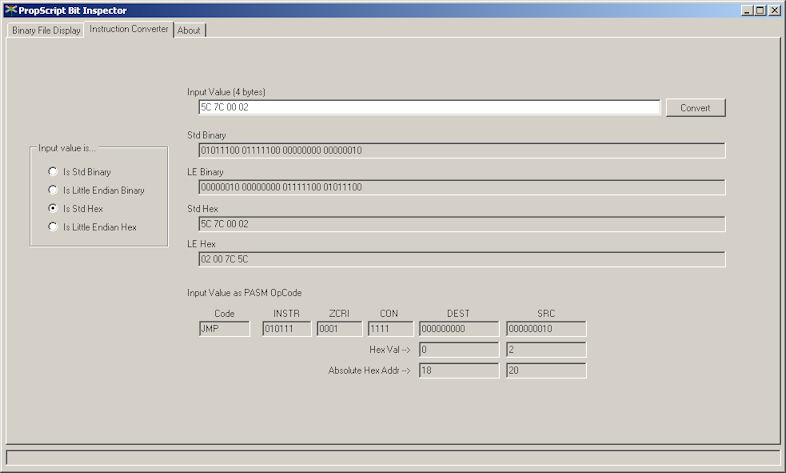Click the PropScript app icon in title bar
The width and height of the screenshot is (786, 473).
[x=10, y=10]
